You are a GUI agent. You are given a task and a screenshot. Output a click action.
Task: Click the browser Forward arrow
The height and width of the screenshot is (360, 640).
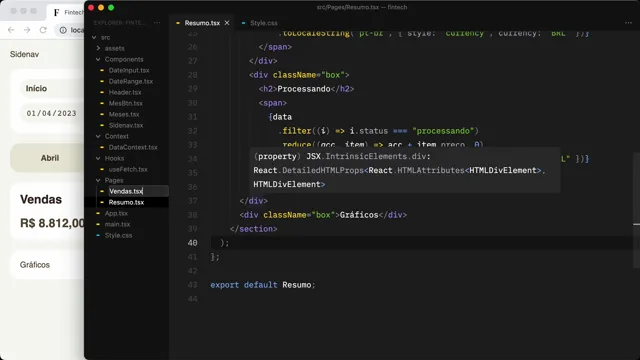(x=27, y=30)
